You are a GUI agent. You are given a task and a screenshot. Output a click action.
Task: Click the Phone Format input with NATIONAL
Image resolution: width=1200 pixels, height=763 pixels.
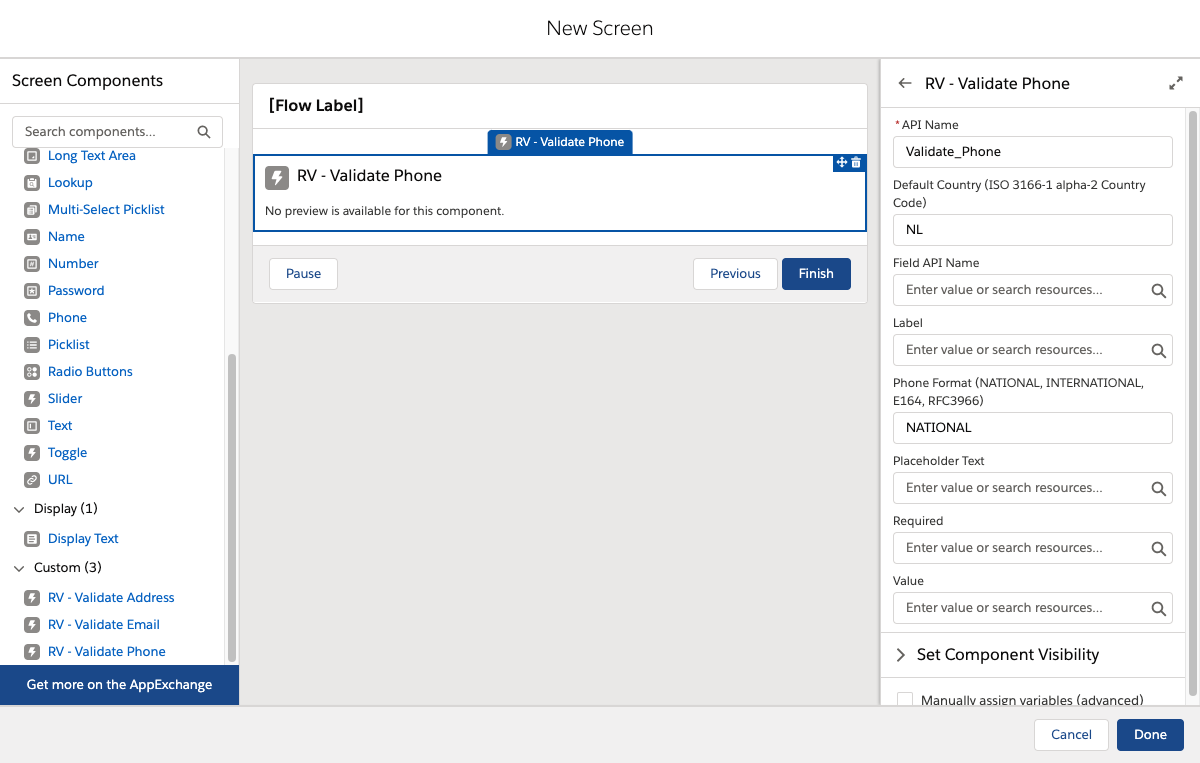1032,428
